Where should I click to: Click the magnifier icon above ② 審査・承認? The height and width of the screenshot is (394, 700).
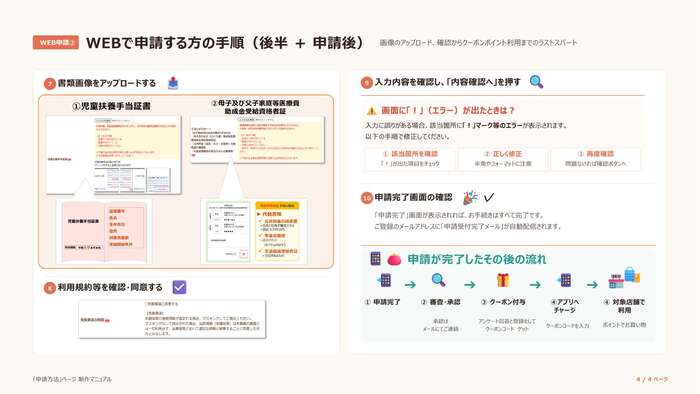tap(438, 280)
